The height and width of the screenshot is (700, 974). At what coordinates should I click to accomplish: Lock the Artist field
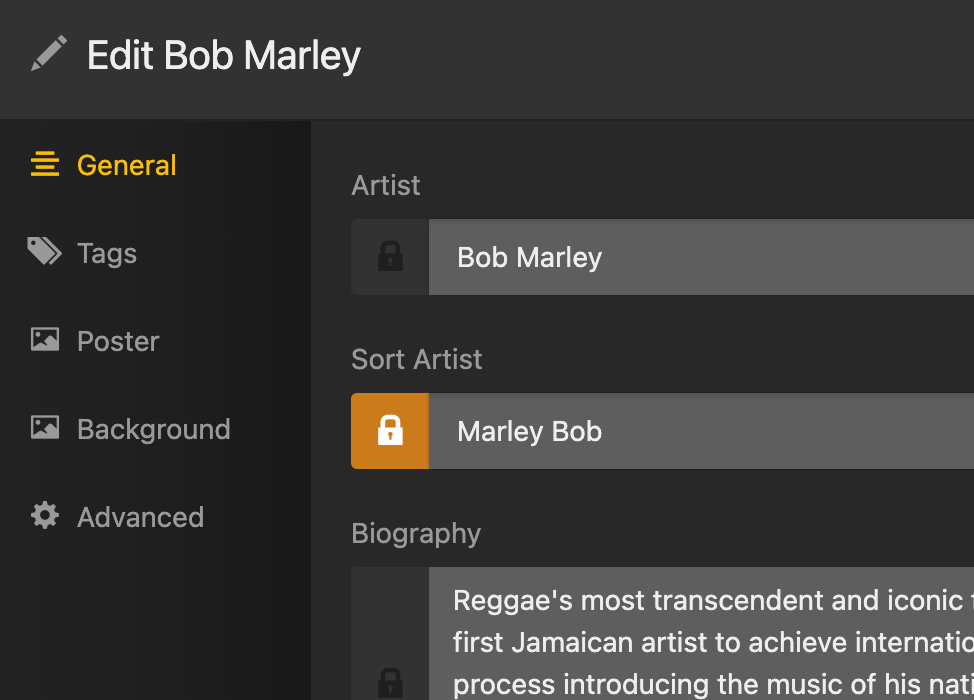tap(390, 257)
